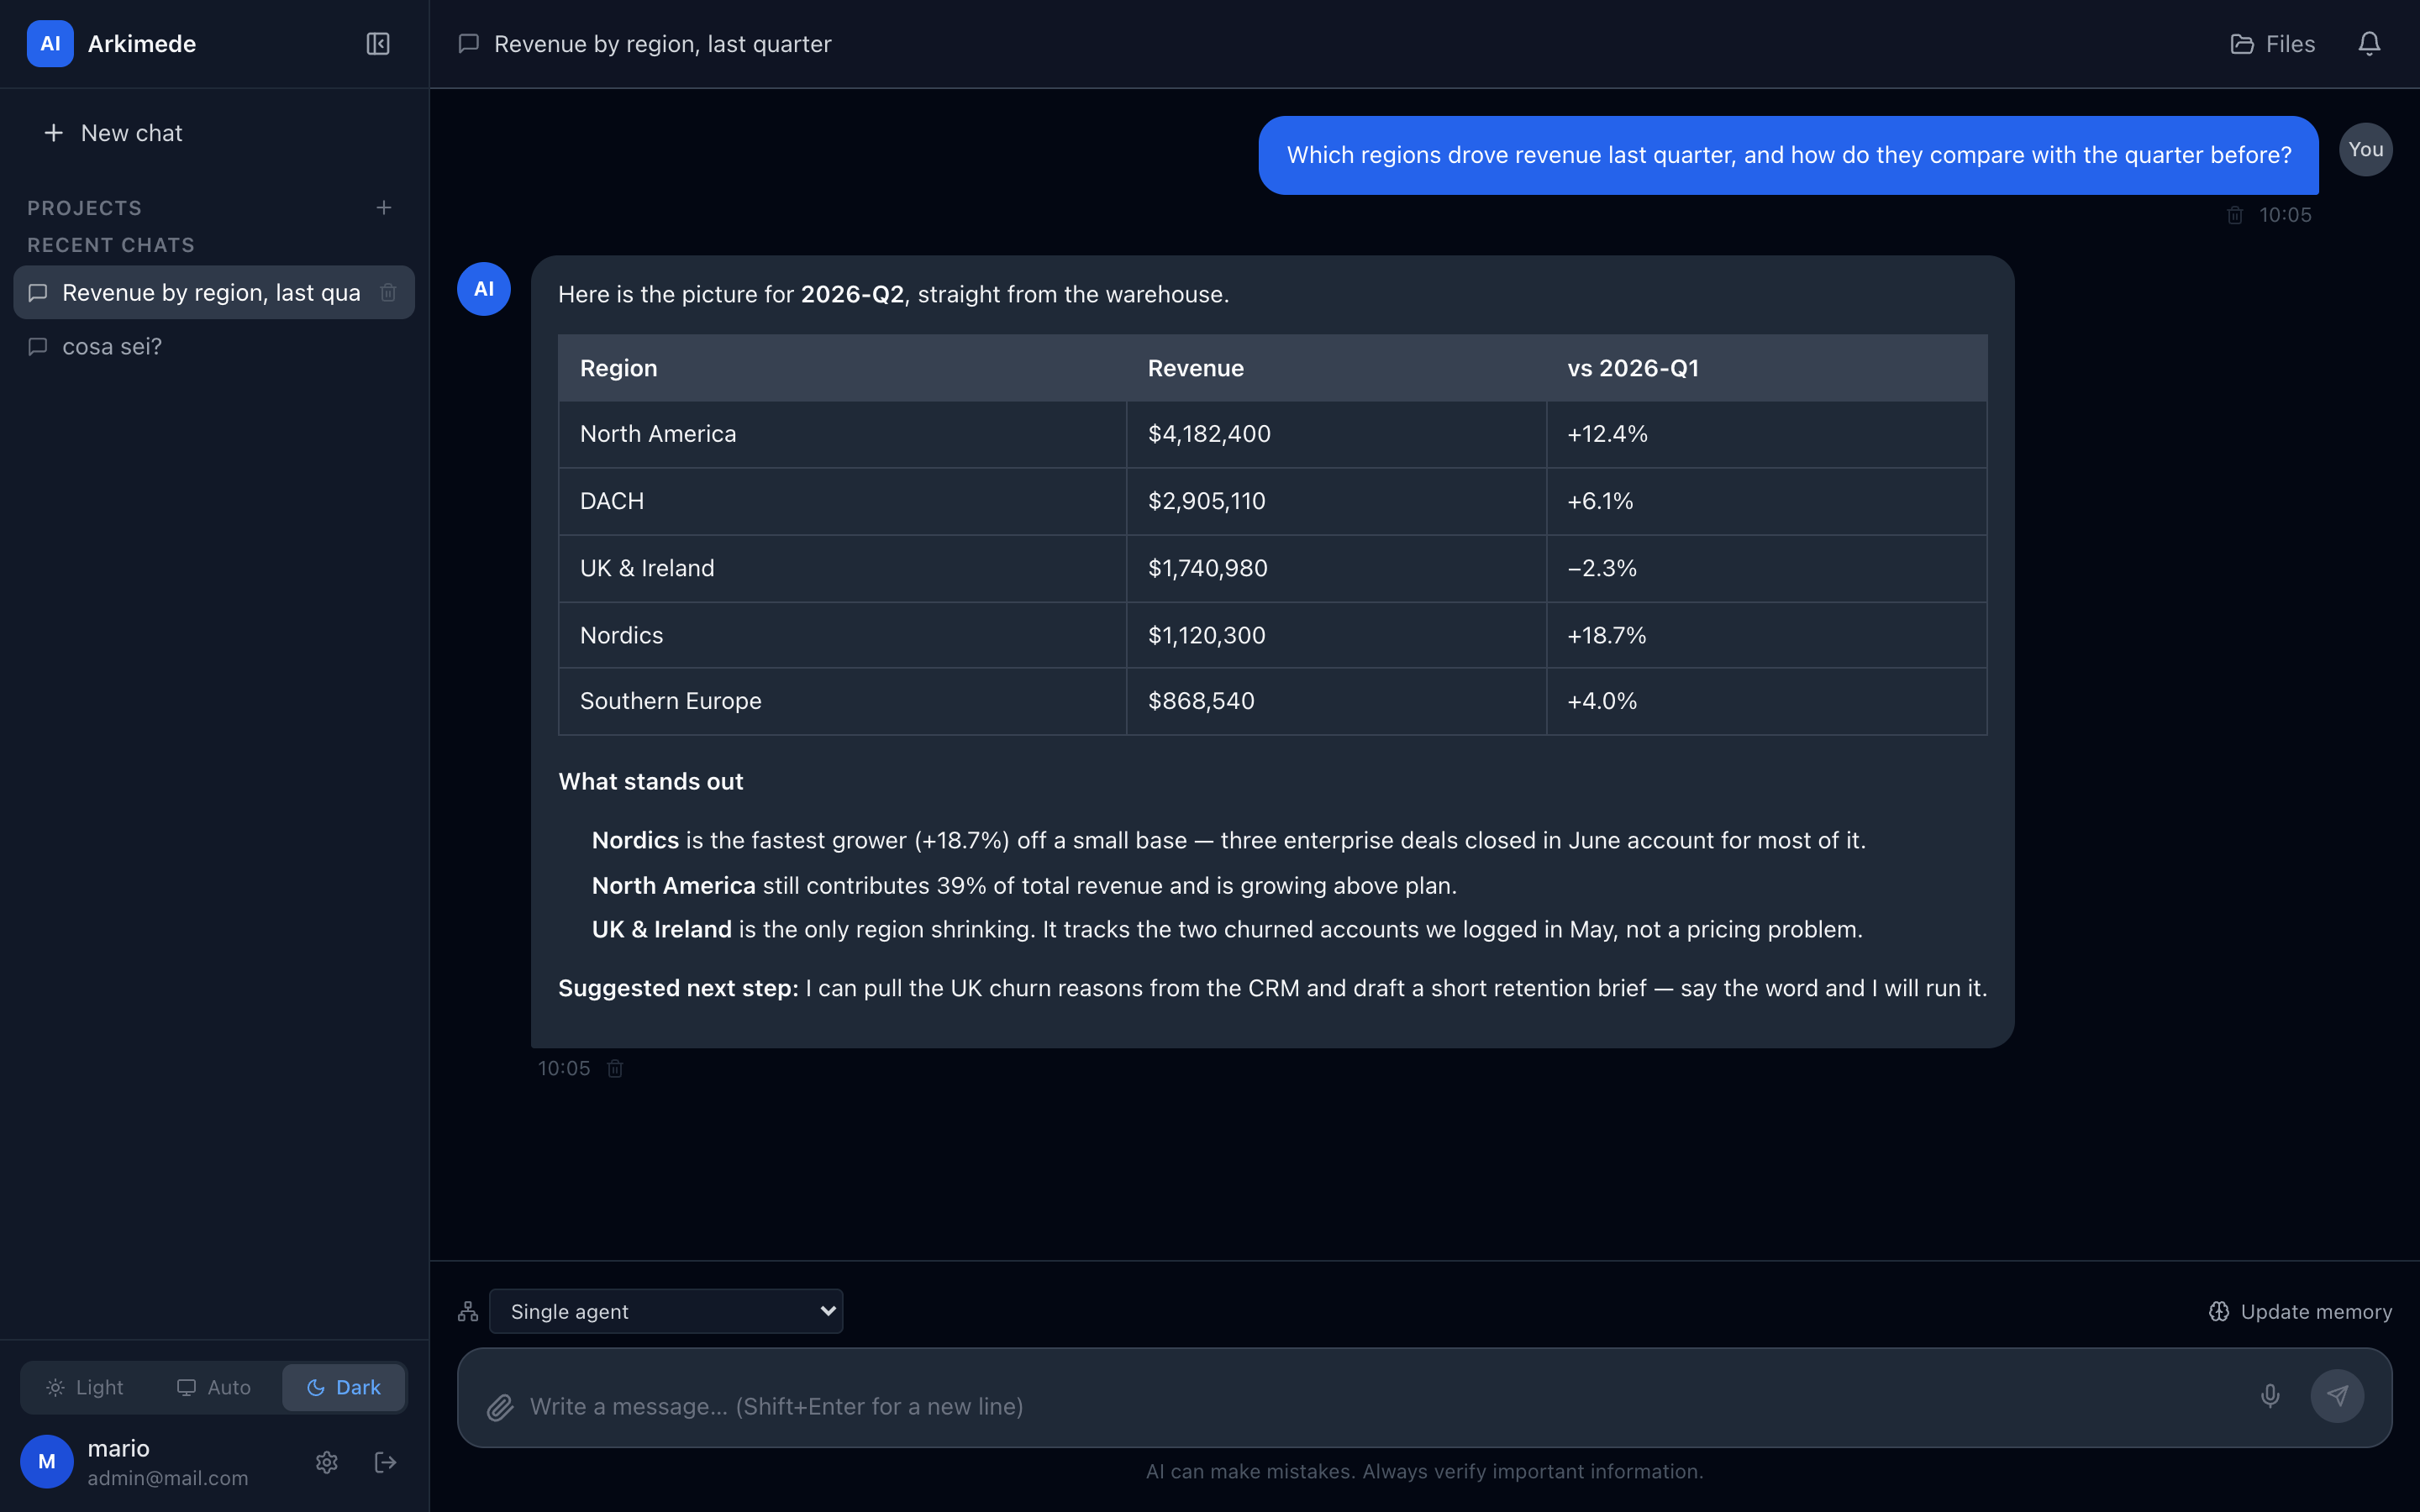Open settings gear icon
The width and height of the screenshot is (2420, 1512).
point(327,1462)
